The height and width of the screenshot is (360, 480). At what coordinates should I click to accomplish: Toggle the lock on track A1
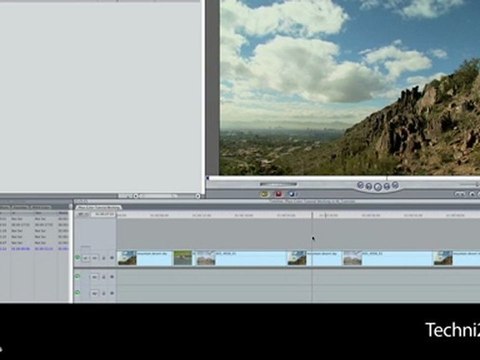point(103,277)
